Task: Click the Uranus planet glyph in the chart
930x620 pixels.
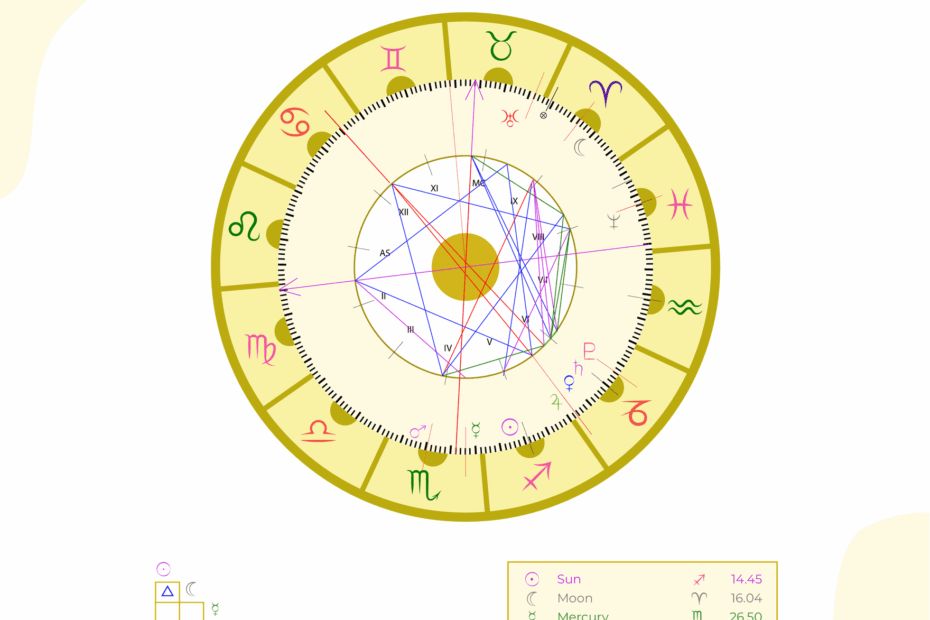Action: (510, 117)
